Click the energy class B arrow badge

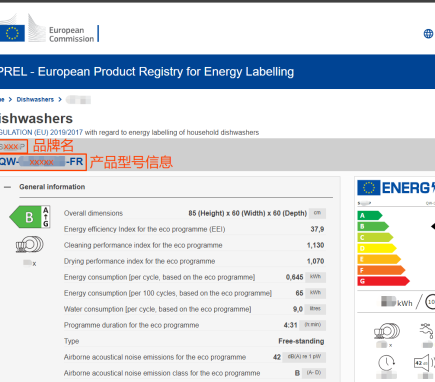30,217
